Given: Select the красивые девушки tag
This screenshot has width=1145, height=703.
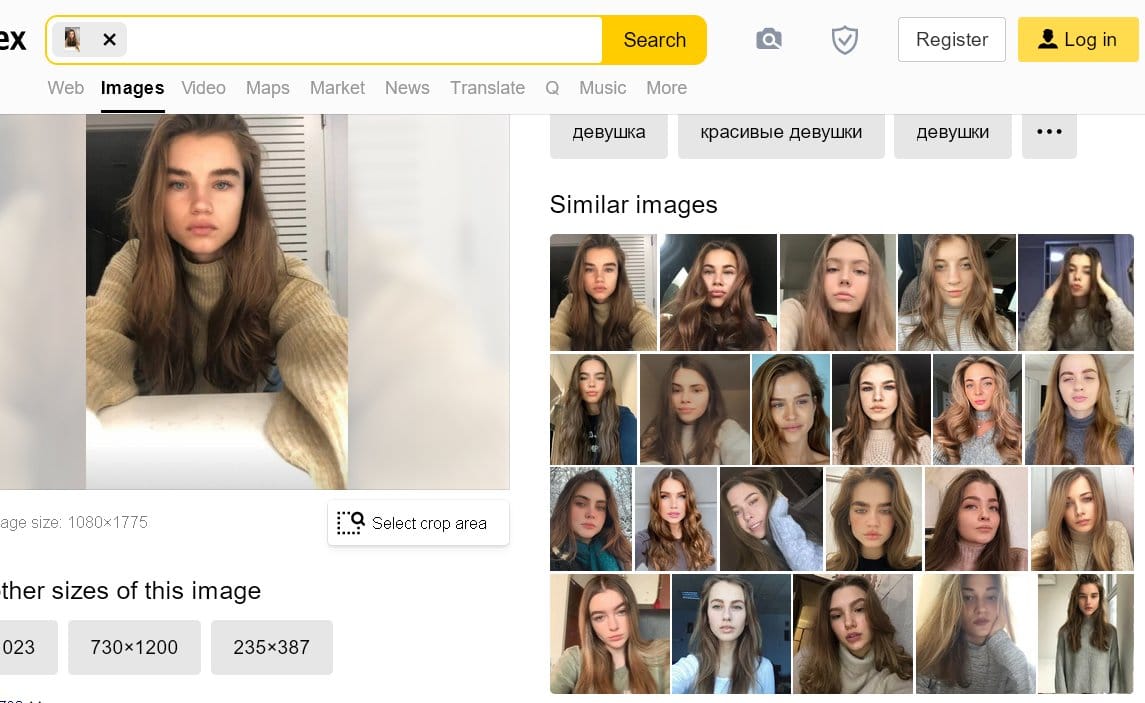Looking at the screenshot, I should [781, 132].
